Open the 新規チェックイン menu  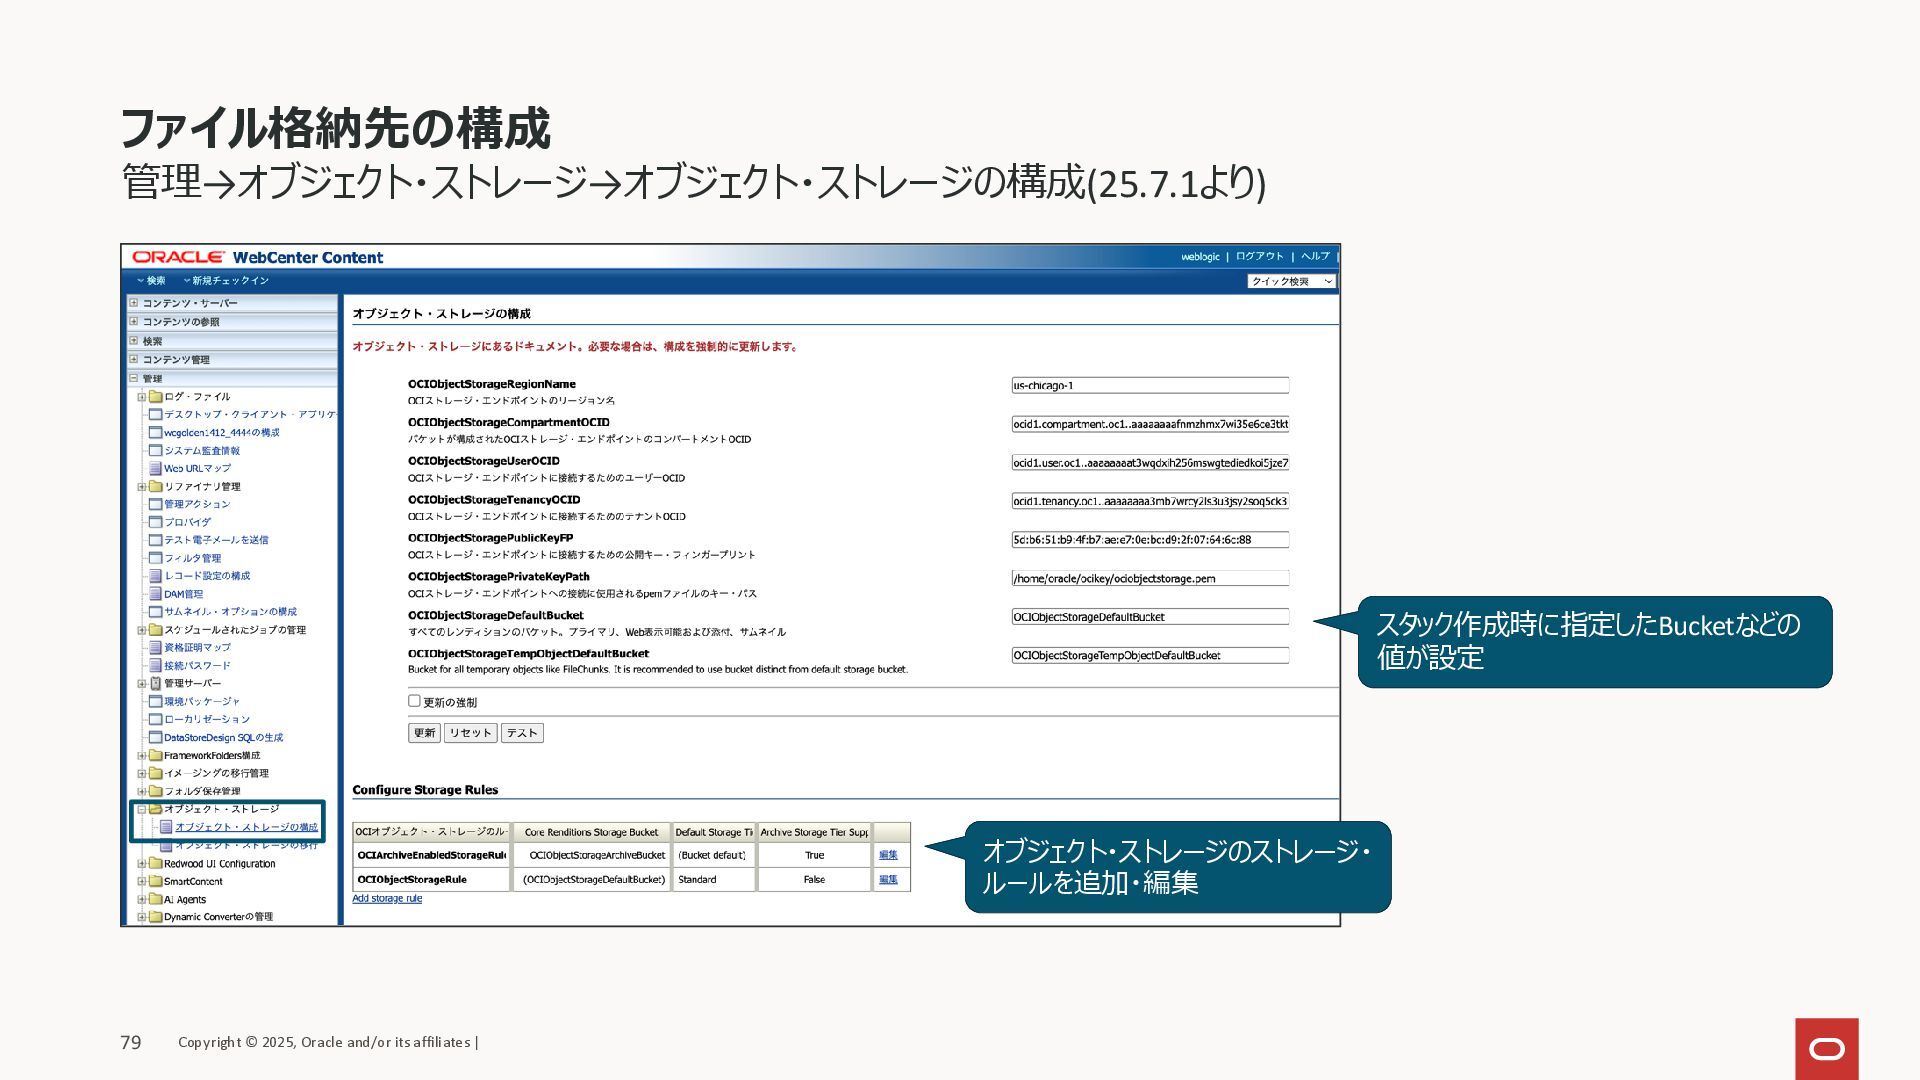[226, 281]
